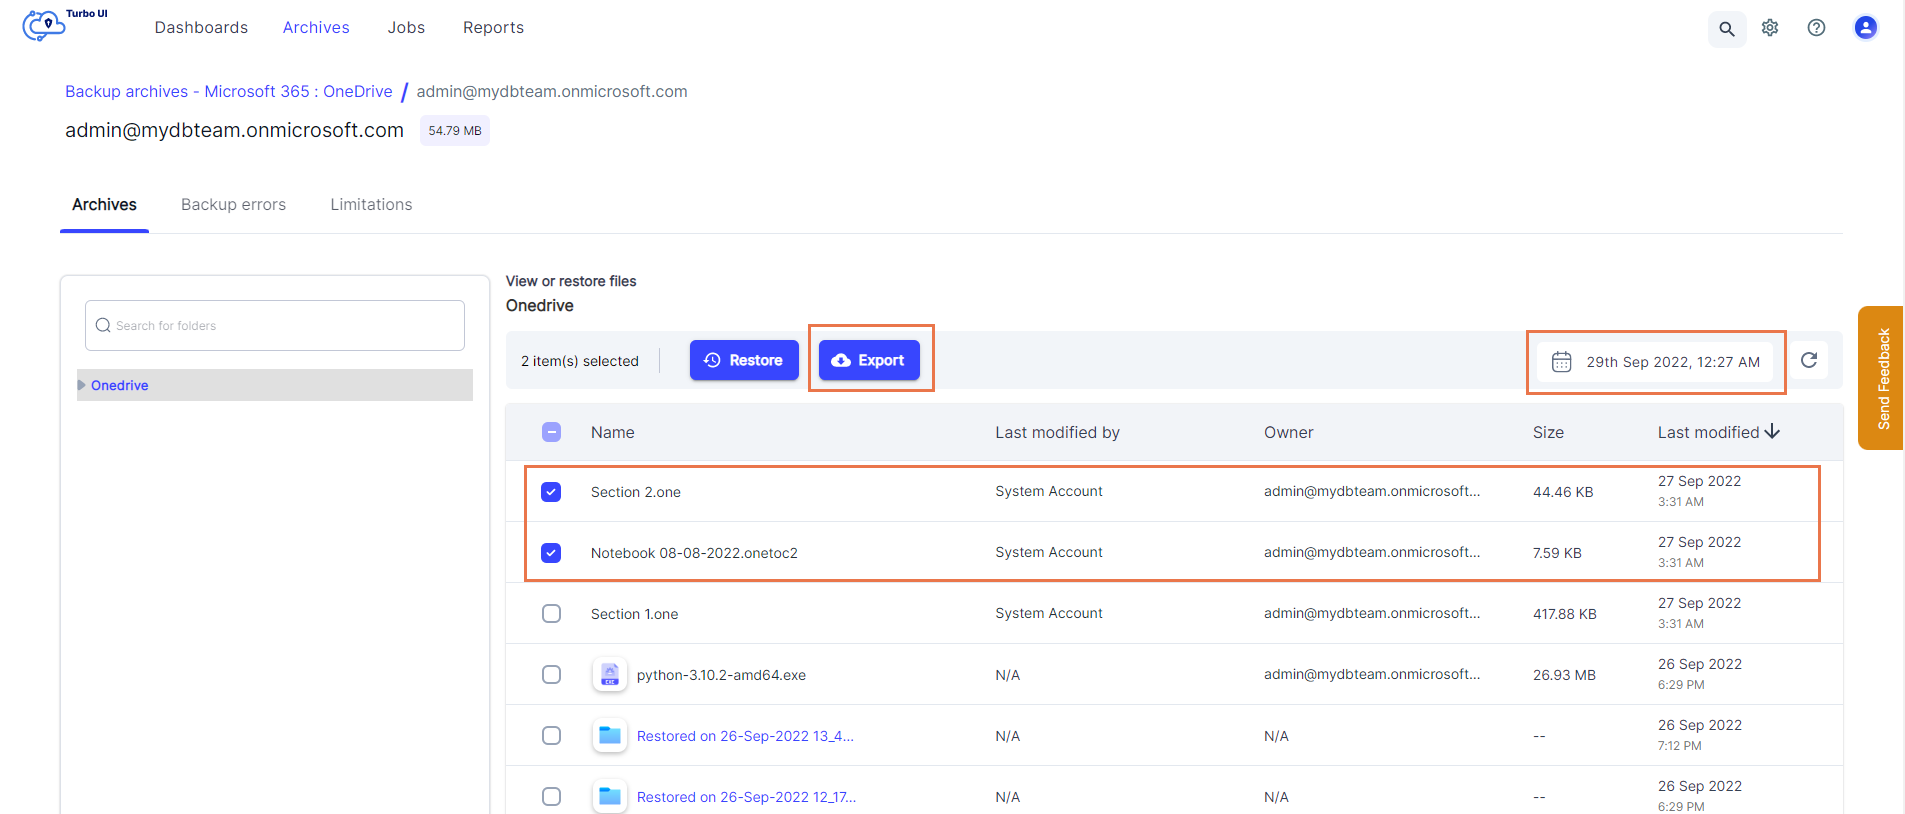
Task: Click the Turbo UI cloud logo
Action: pos(45,25)
